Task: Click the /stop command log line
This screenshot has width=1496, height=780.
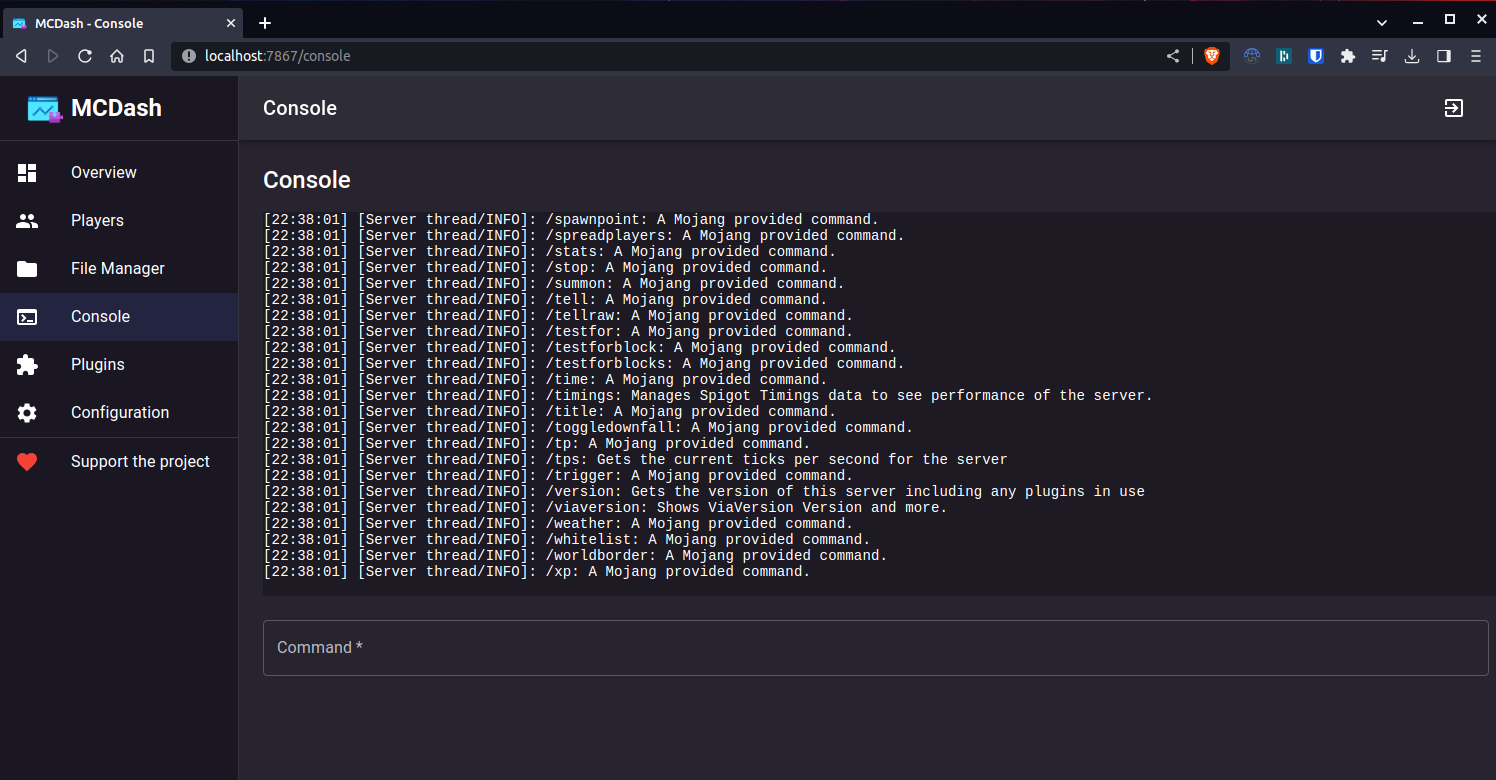Action: point(545,268)
